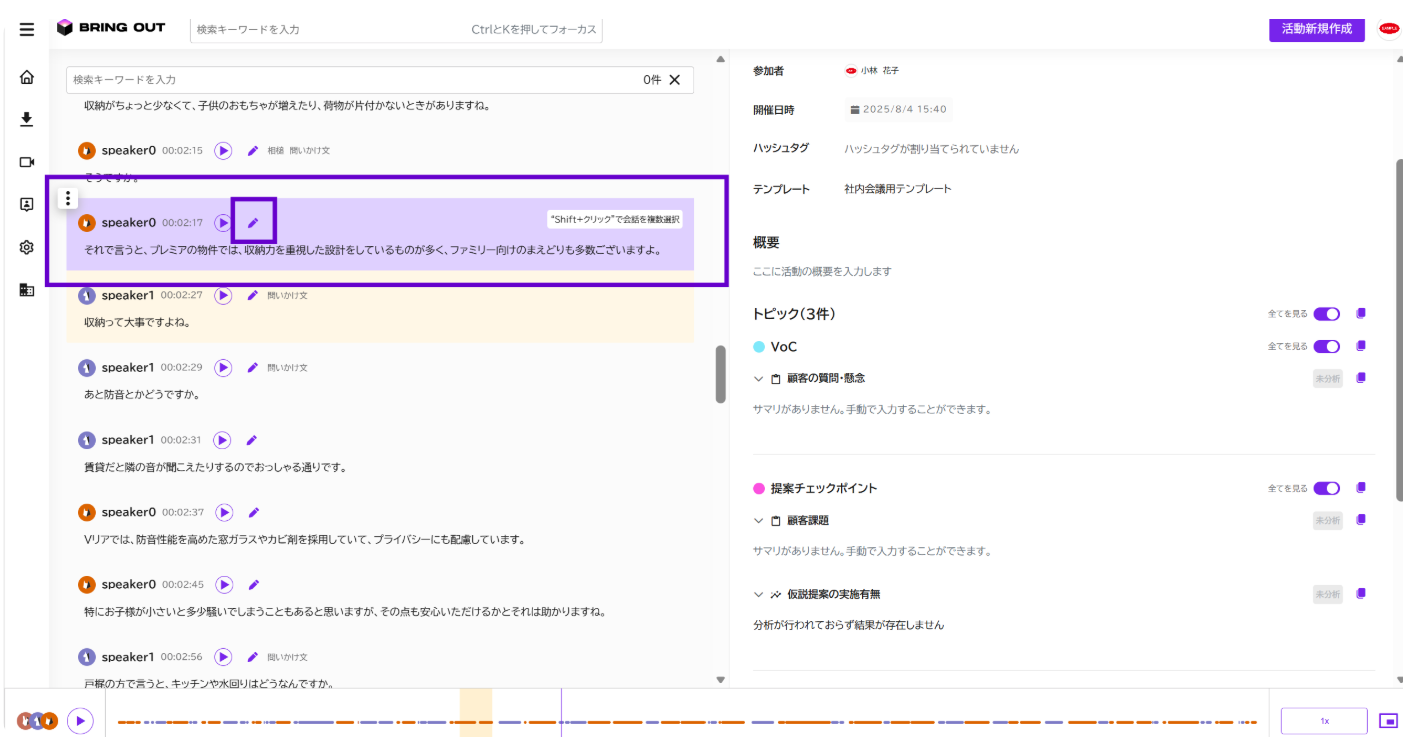Copy the 提案チェックポイント topic contents
The width and height of the screenshot is (1414, 742).
(x=1361, y=488)
